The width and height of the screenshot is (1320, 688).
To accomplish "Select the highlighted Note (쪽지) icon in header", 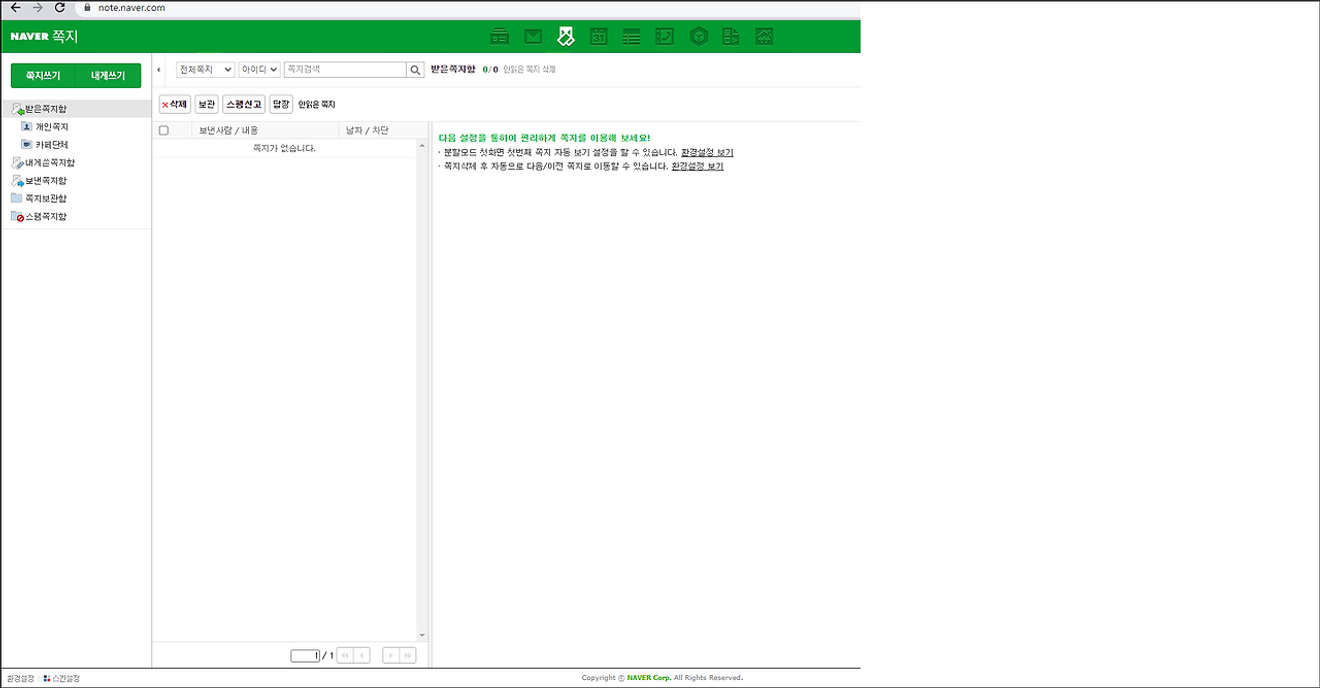I will pyautogui.click(x=566, y=37).
